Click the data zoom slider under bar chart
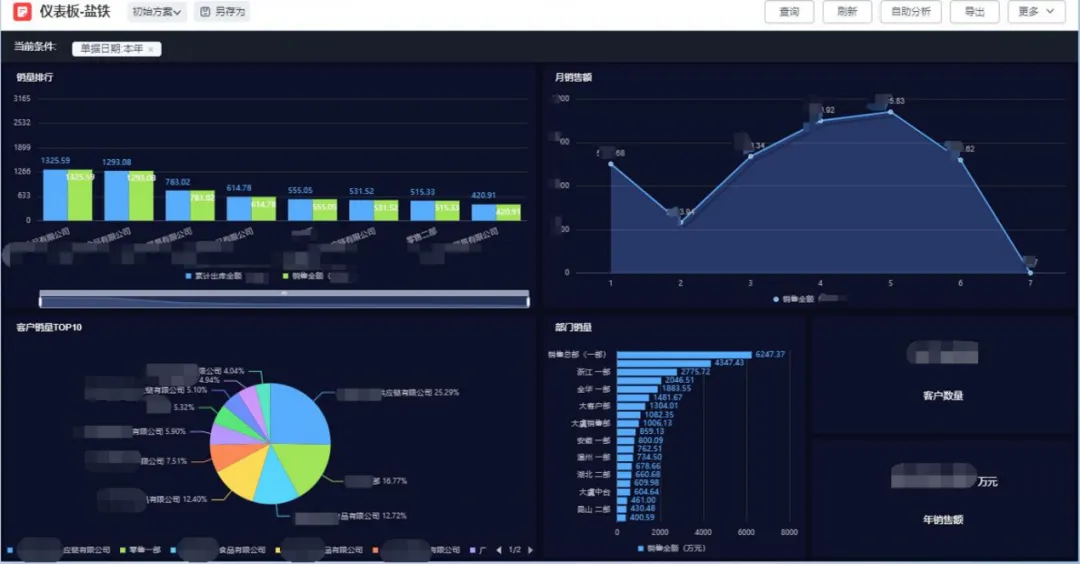 tap(284, 299)
